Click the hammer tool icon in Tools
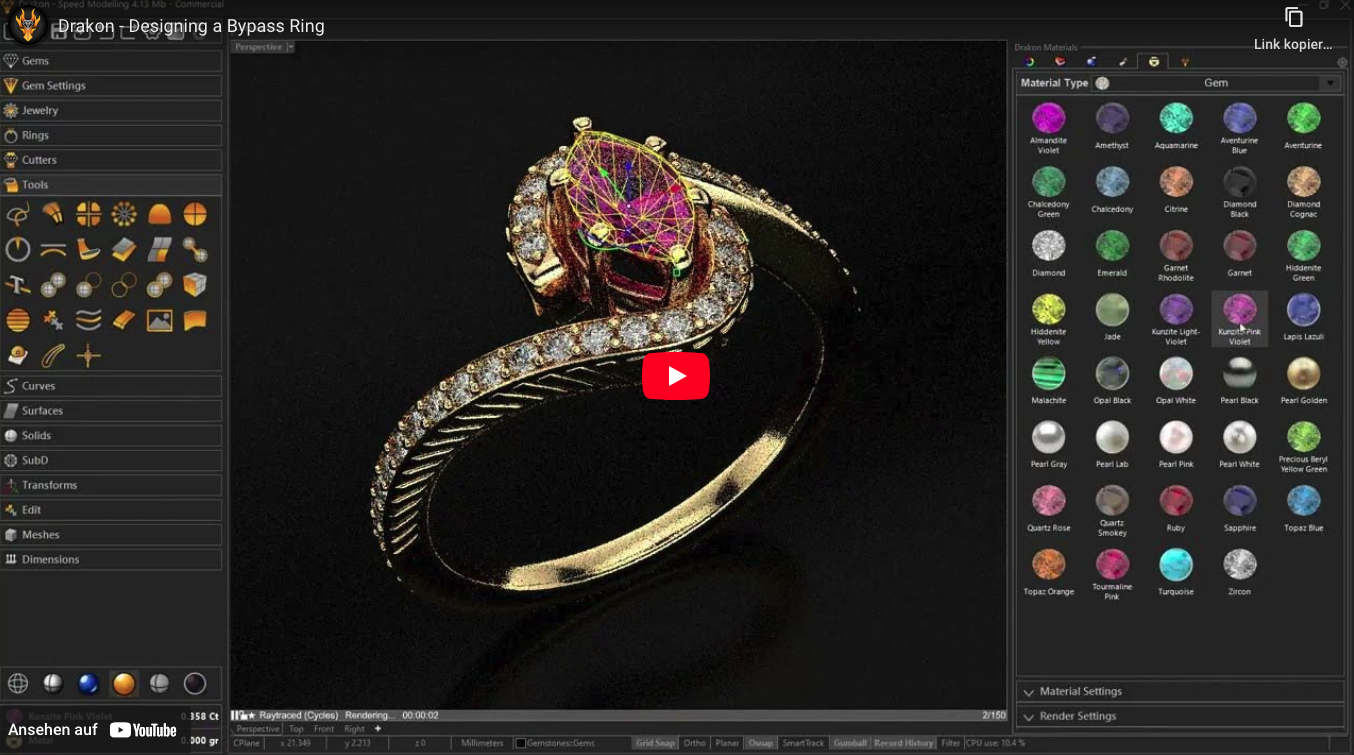This screenshot has height=755, width=1354. [18, 285]
